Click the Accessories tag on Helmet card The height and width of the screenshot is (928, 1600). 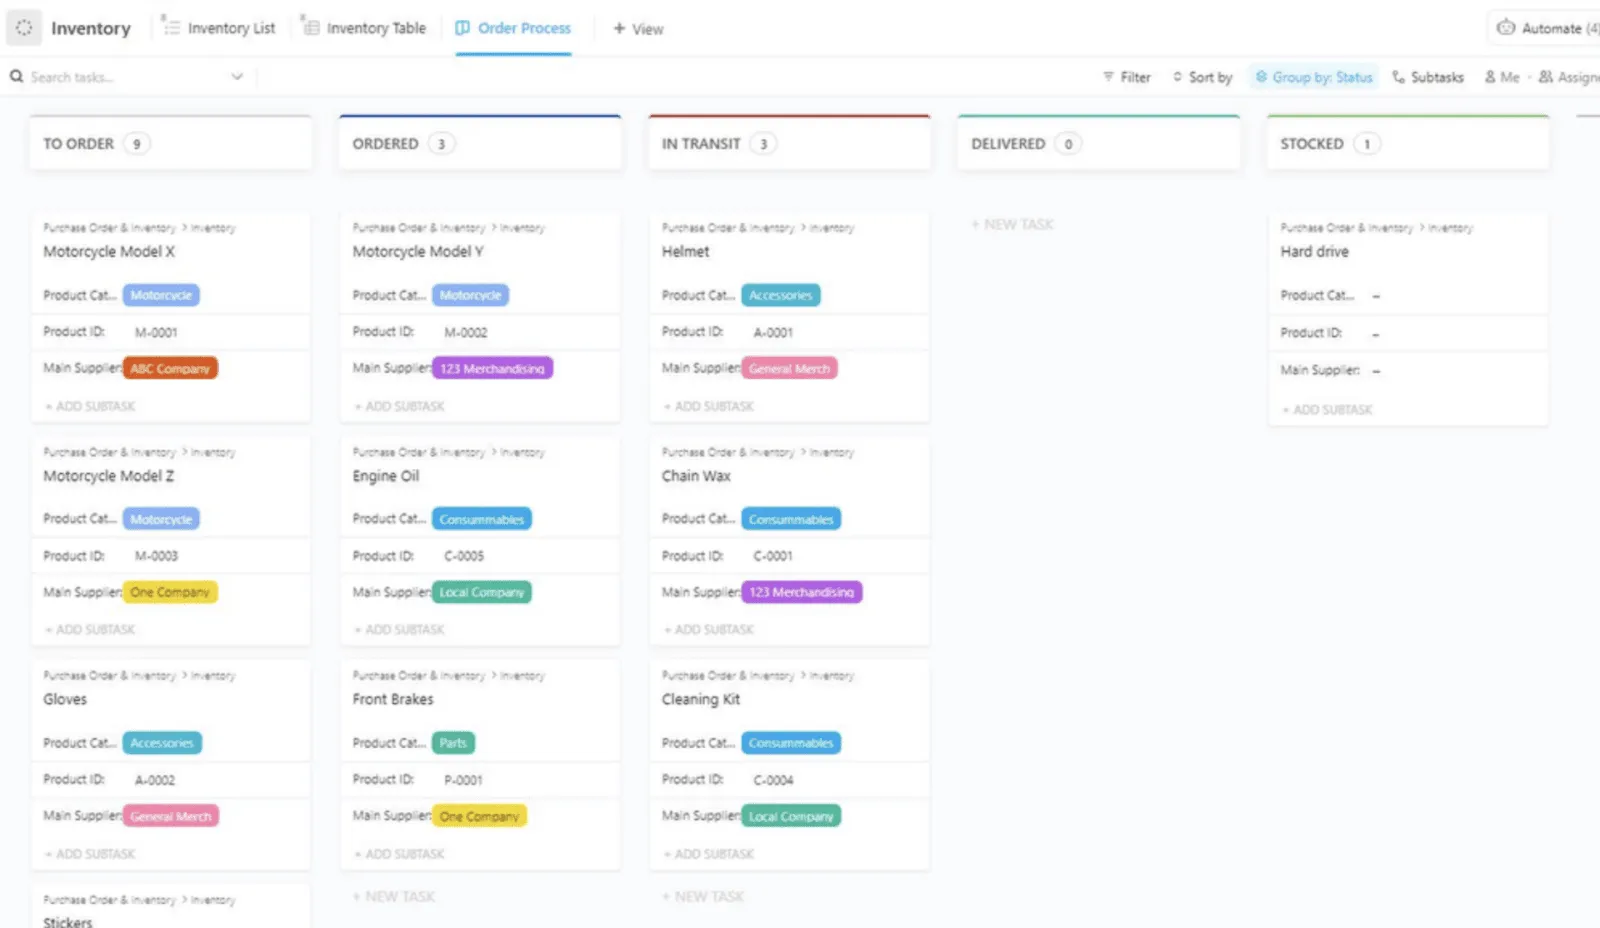click(780, 295)
